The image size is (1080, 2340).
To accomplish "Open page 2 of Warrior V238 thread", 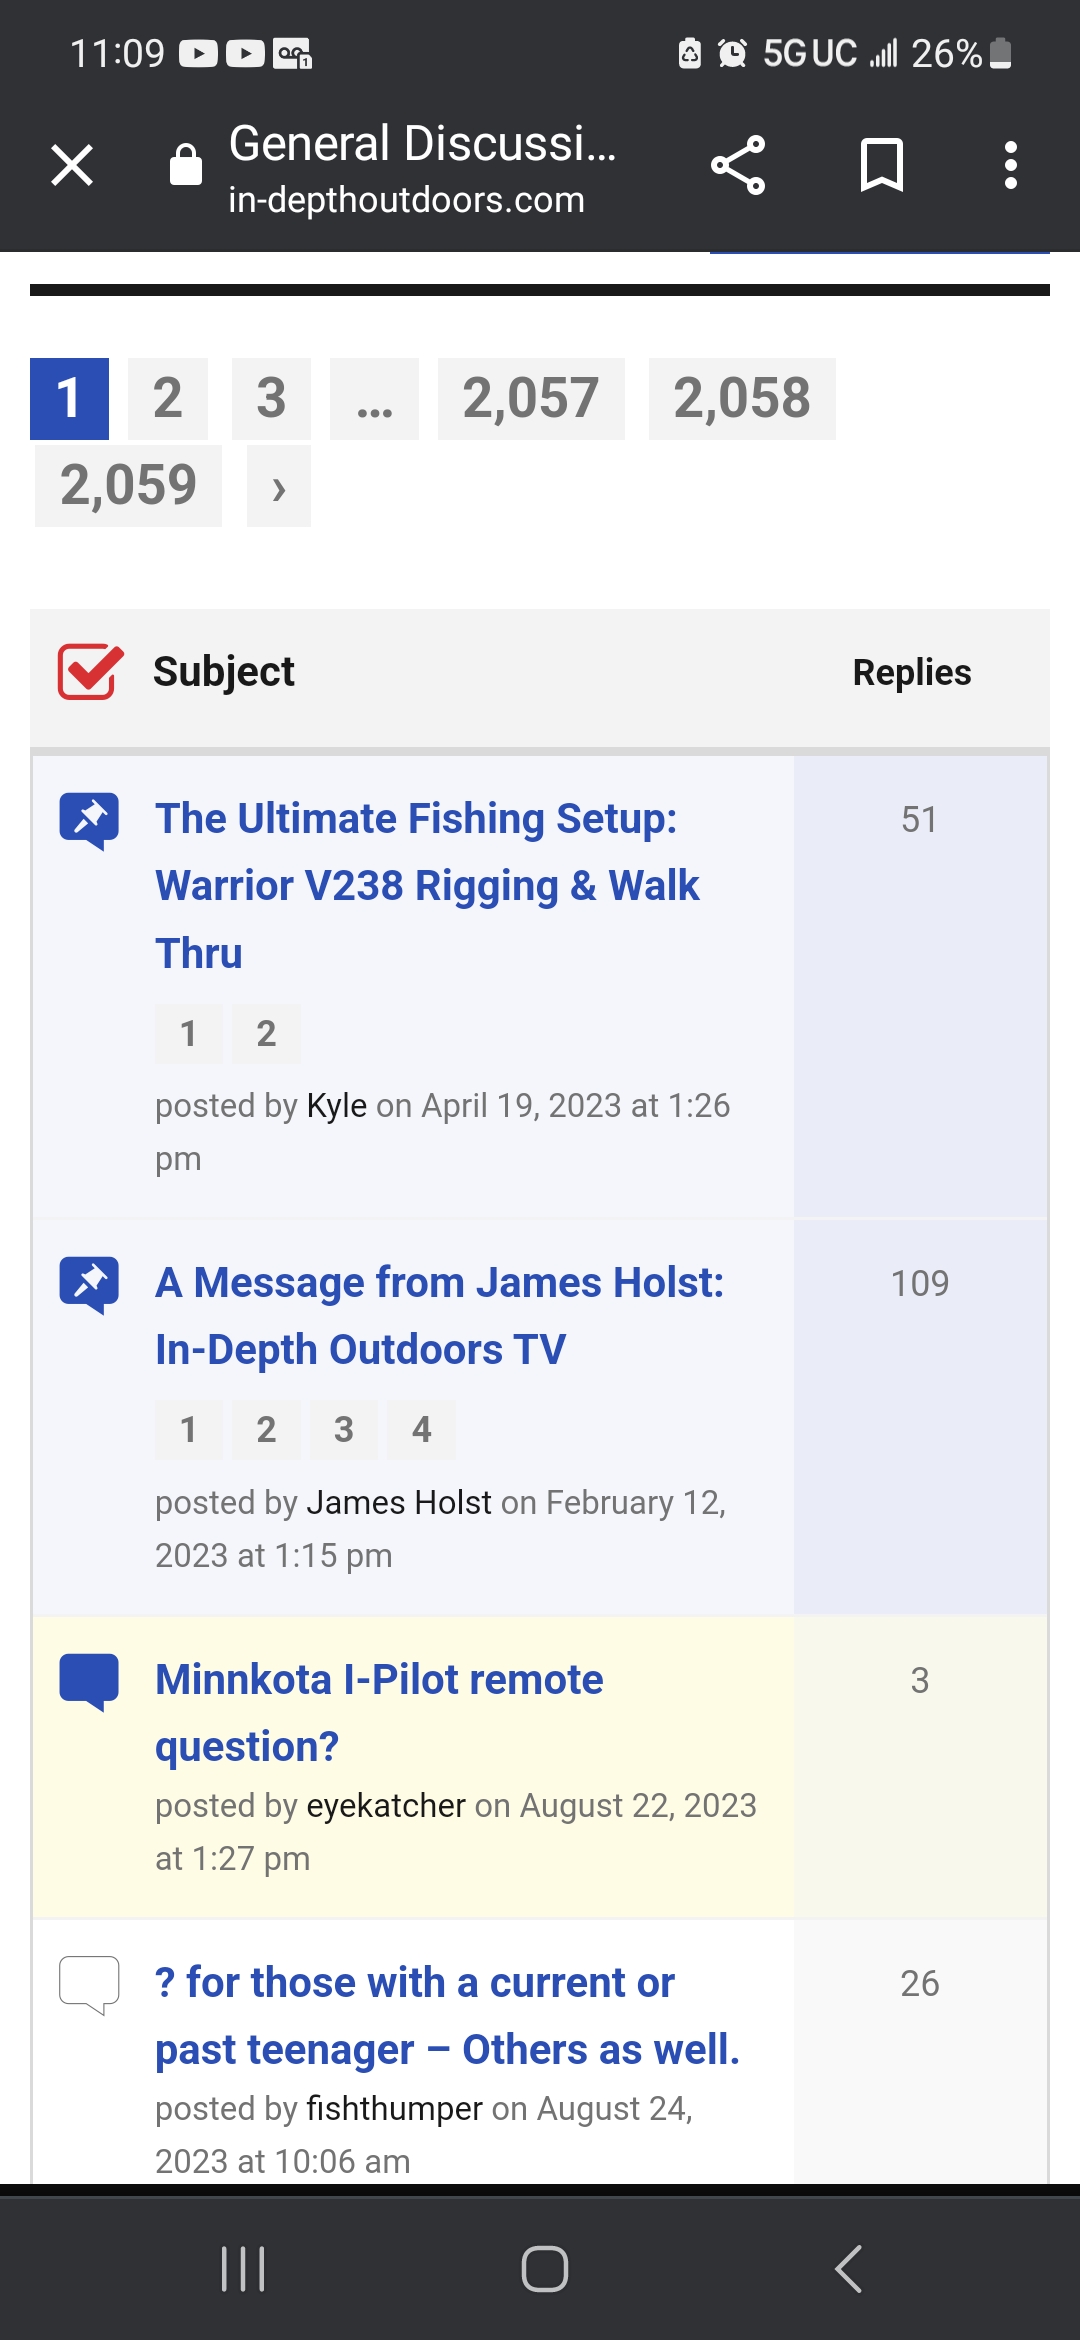I will [266, 1034].
